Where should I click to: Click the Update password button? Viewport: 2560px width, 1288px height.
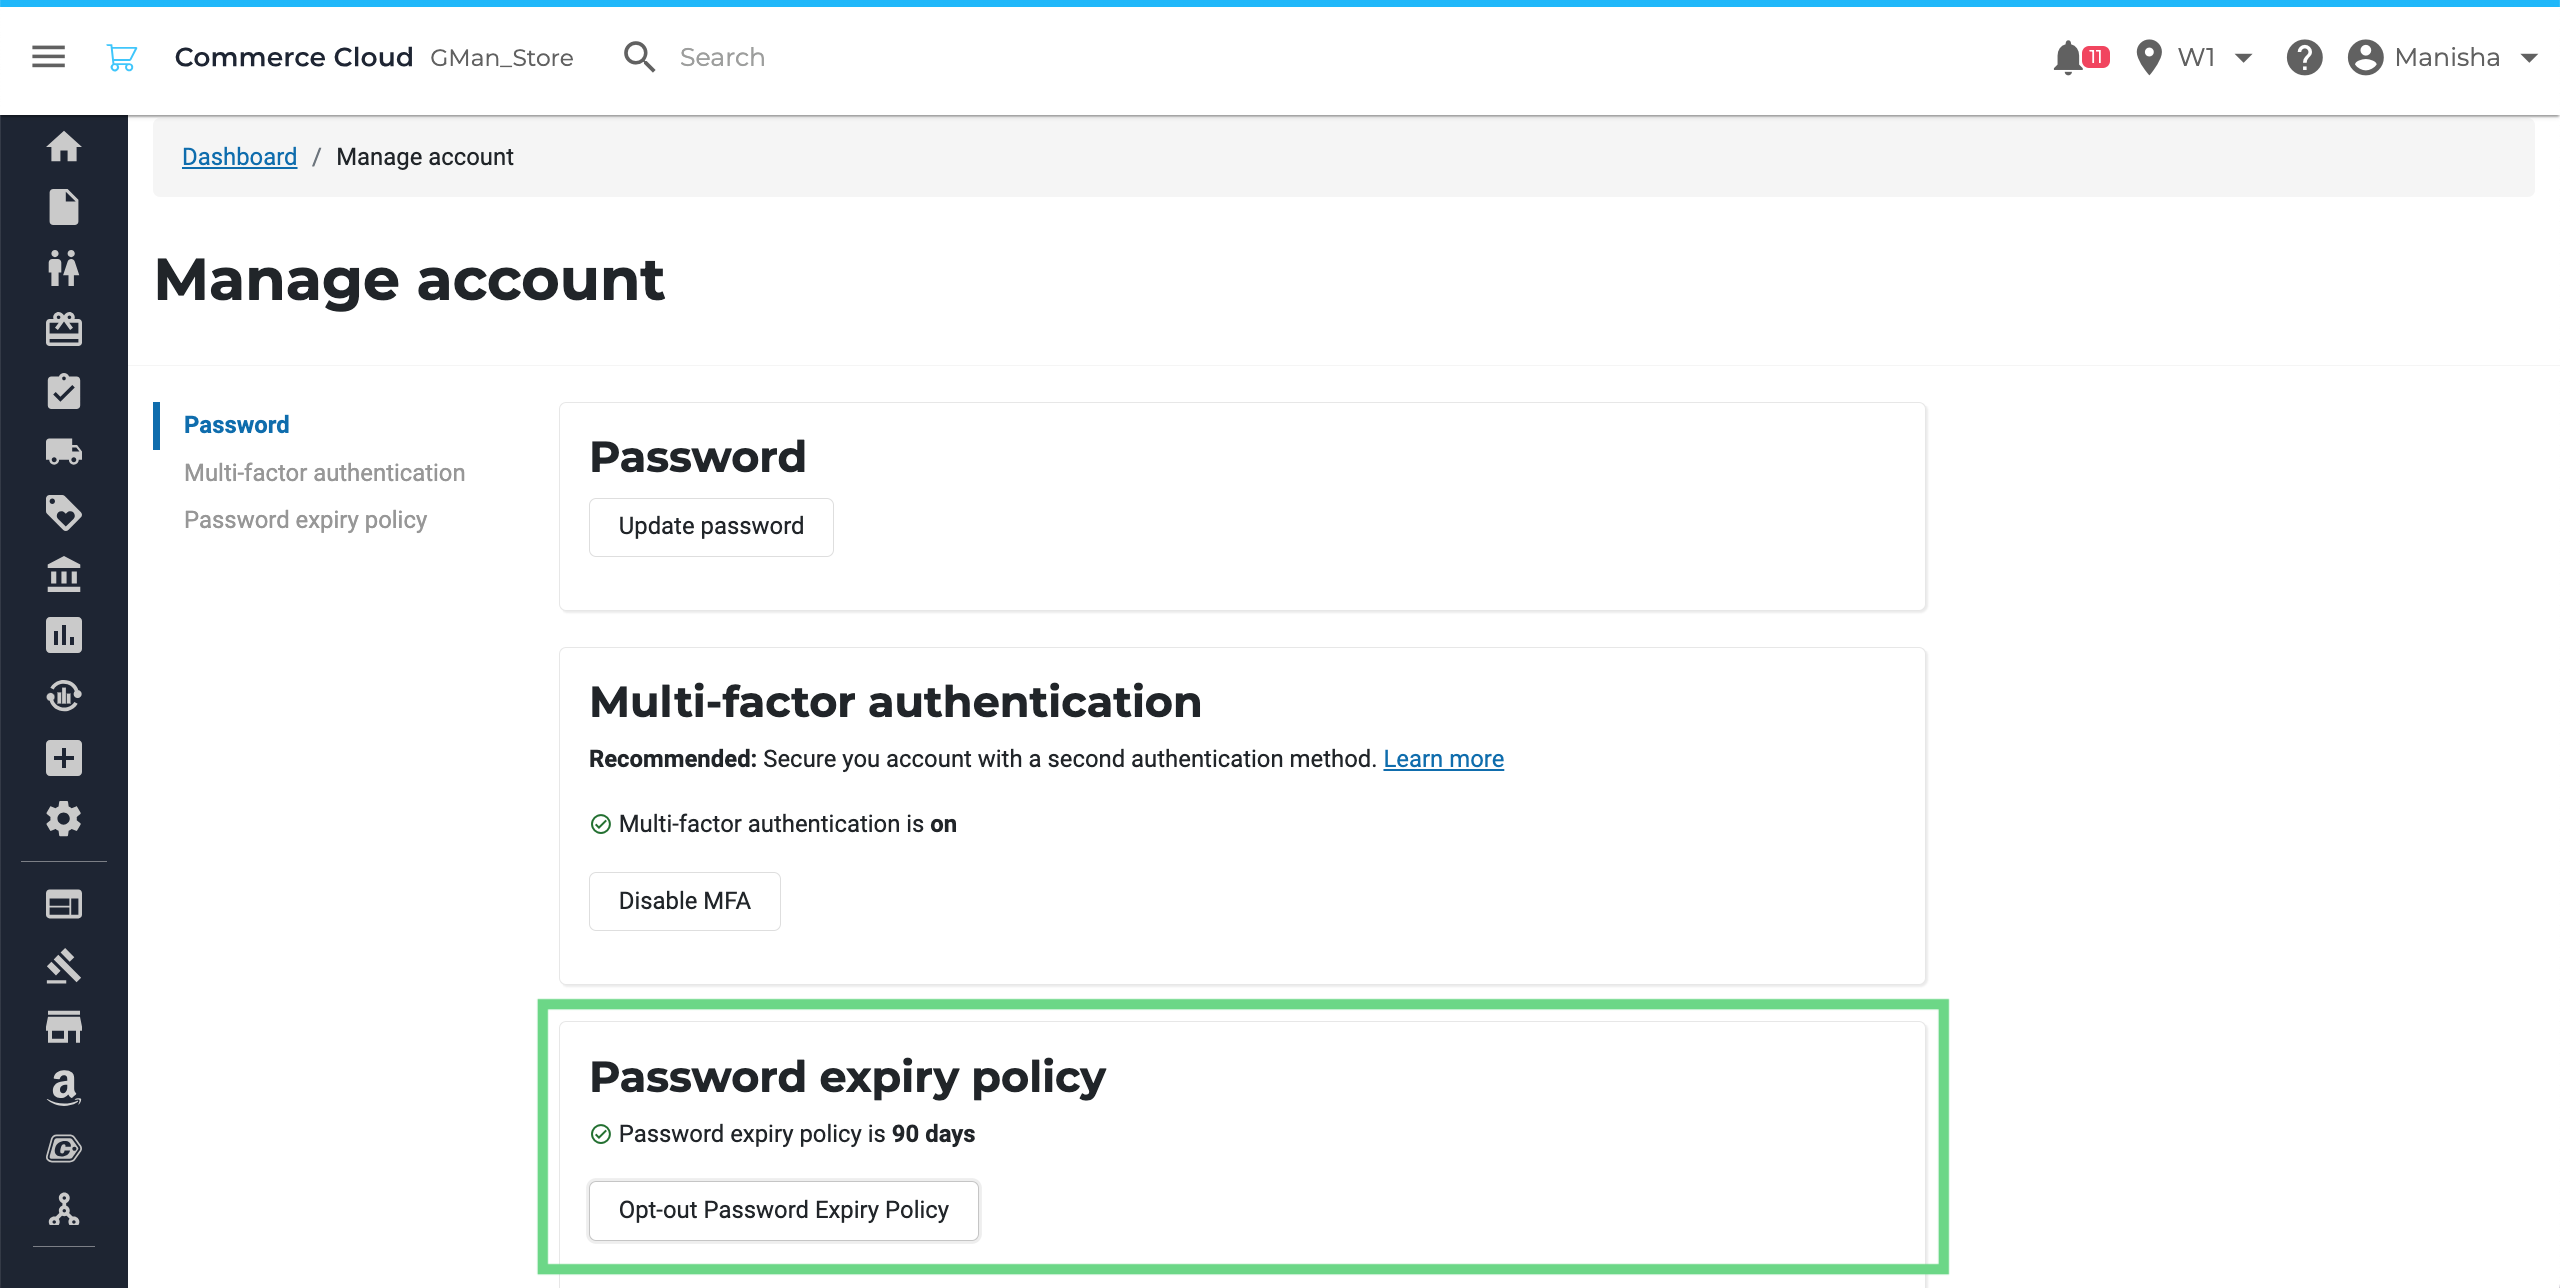(x=711, y=527)
